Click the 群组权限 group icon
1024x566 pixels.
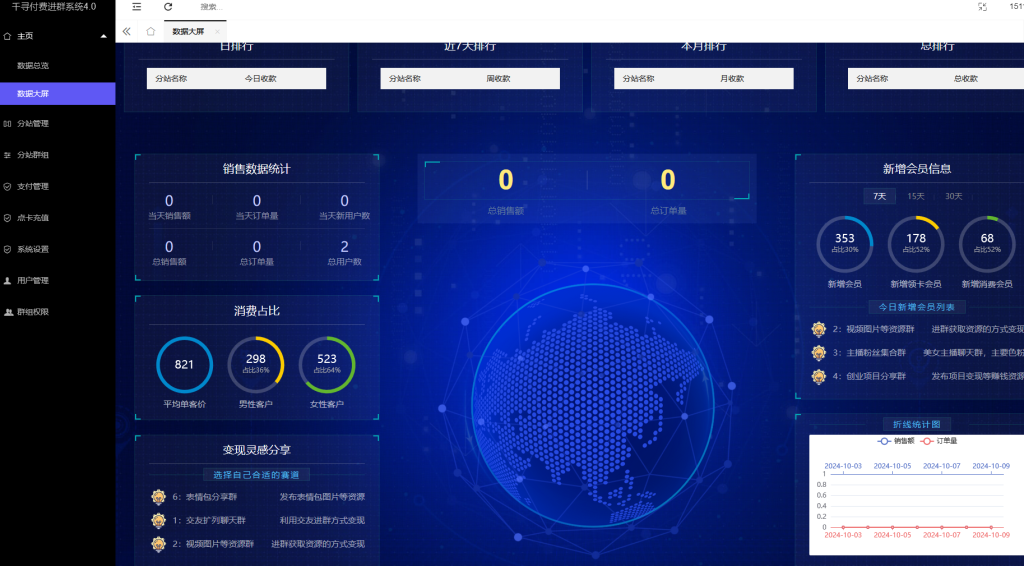(8, 312)
